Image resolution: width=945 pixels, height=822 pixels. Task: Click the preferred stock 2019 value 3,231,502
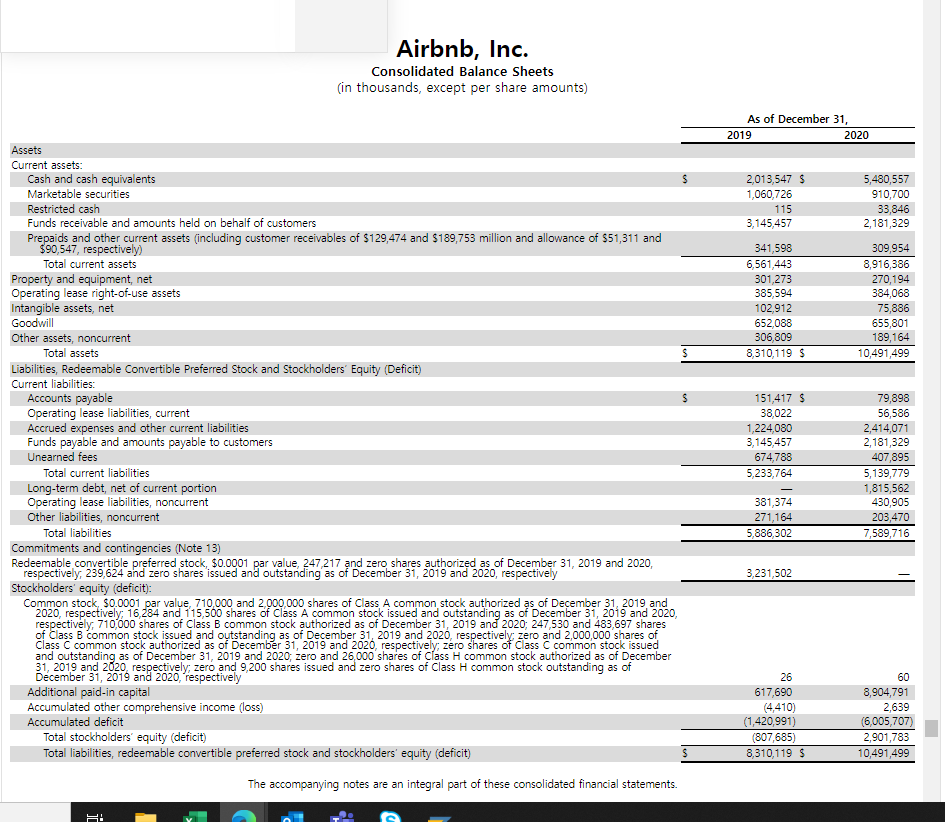click(x=768, y=573)
